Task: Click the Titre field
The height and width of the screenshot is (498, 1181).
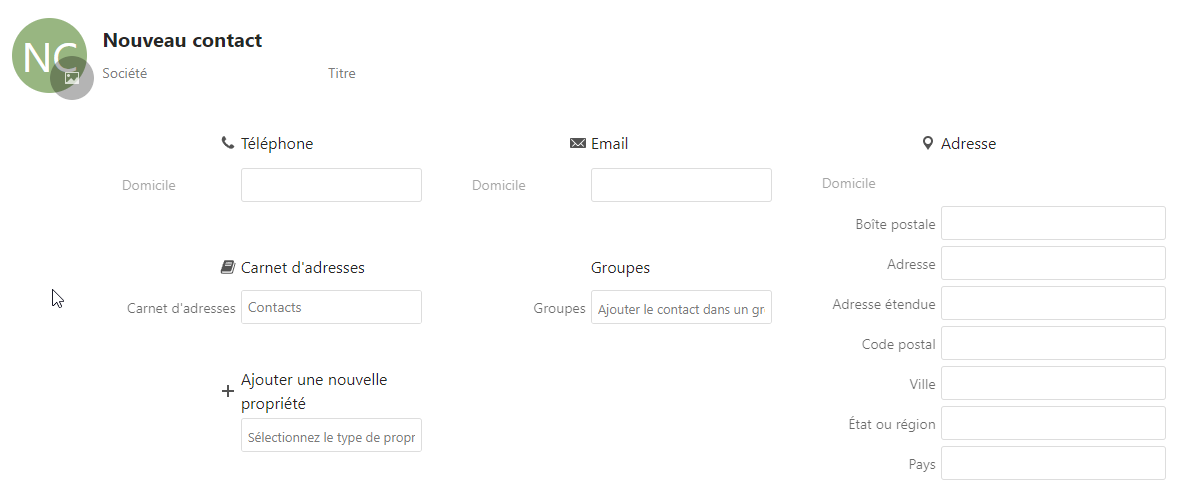Action: (342, 73)
